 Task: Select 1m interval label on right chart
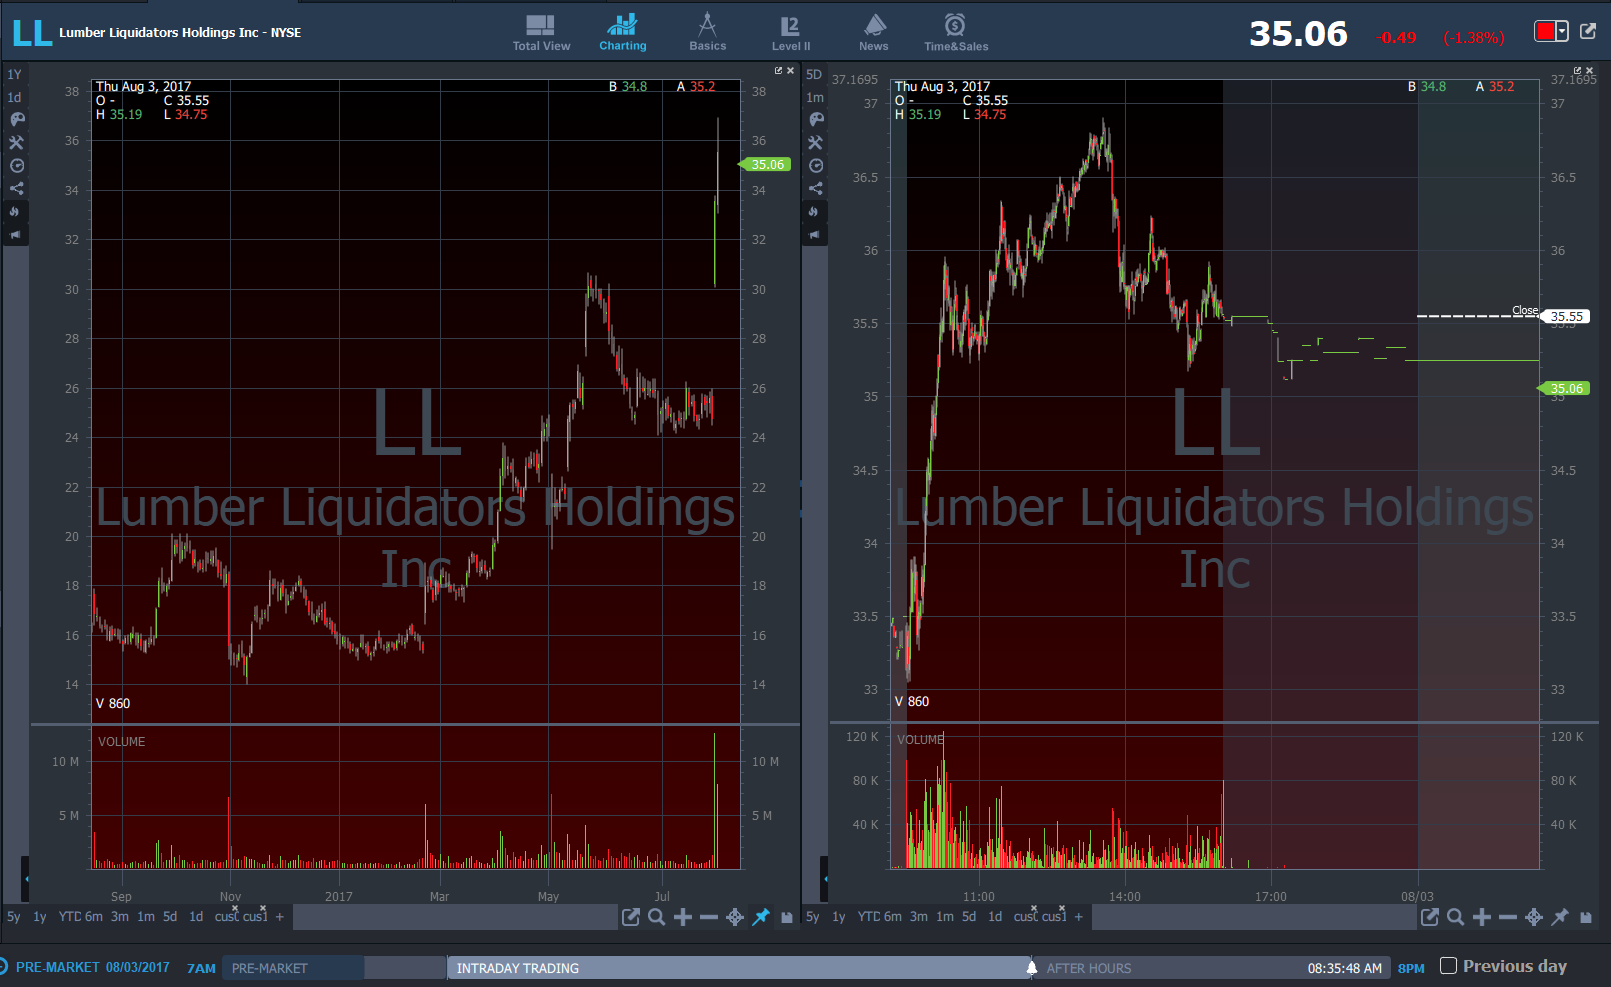815,97
